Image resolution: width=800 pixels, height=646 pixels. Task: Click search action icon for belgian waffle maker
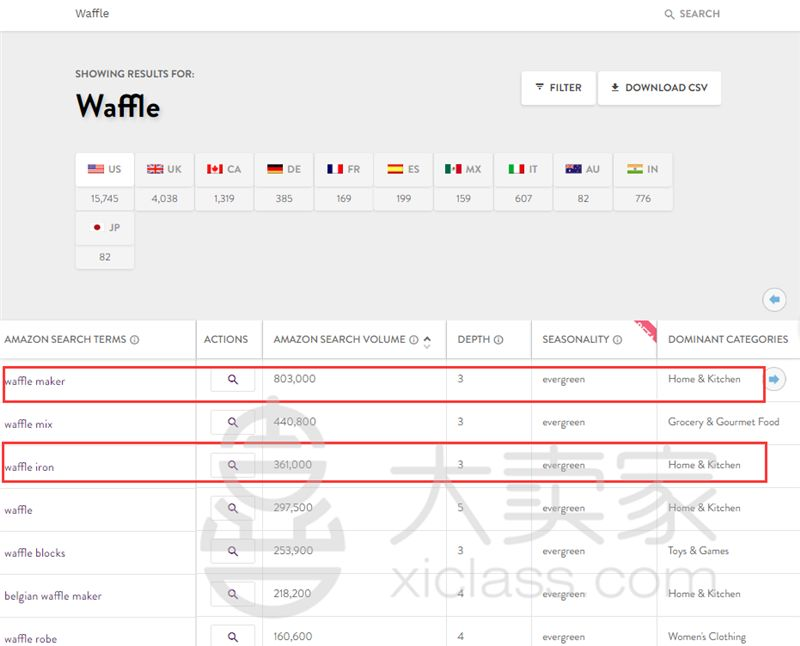coord(233,594)
